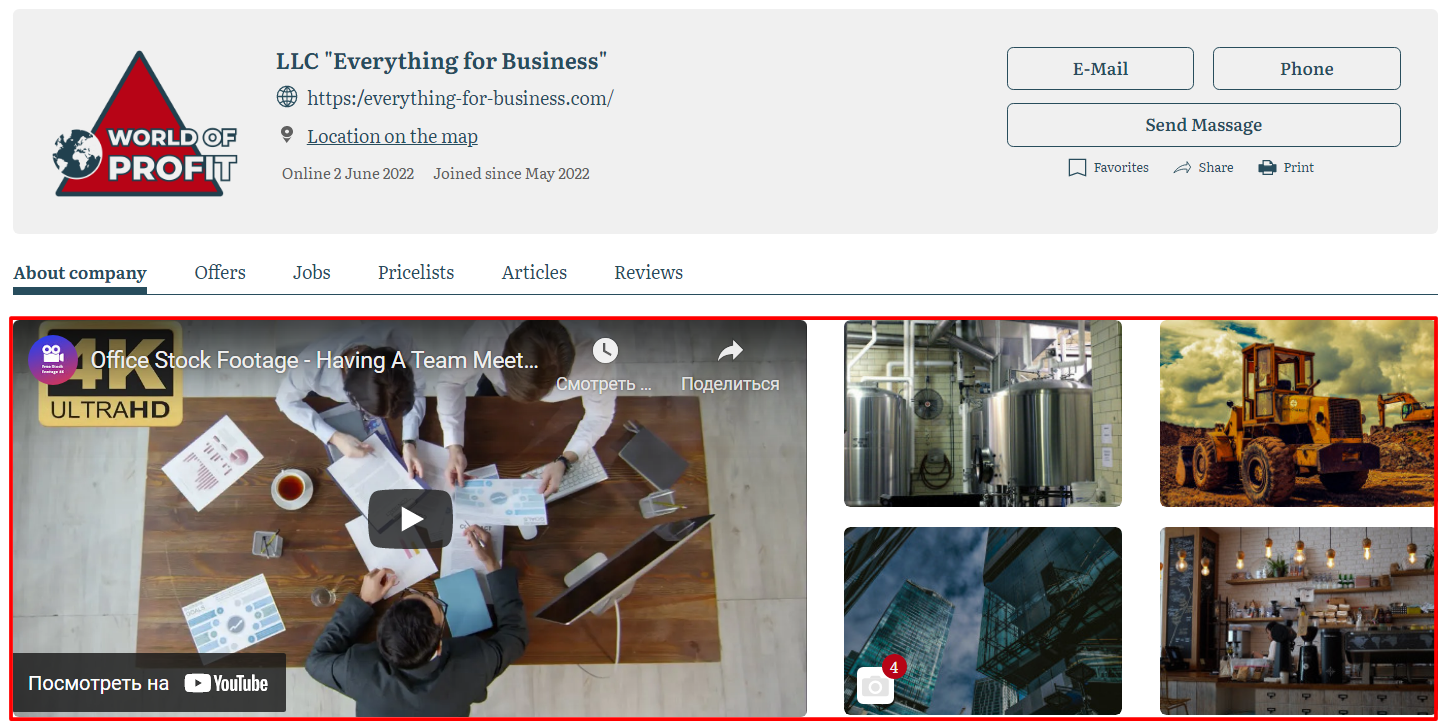Play the Office Stock Footage video
Viewport: 1450px width, 725px height.
click(410, 518)
